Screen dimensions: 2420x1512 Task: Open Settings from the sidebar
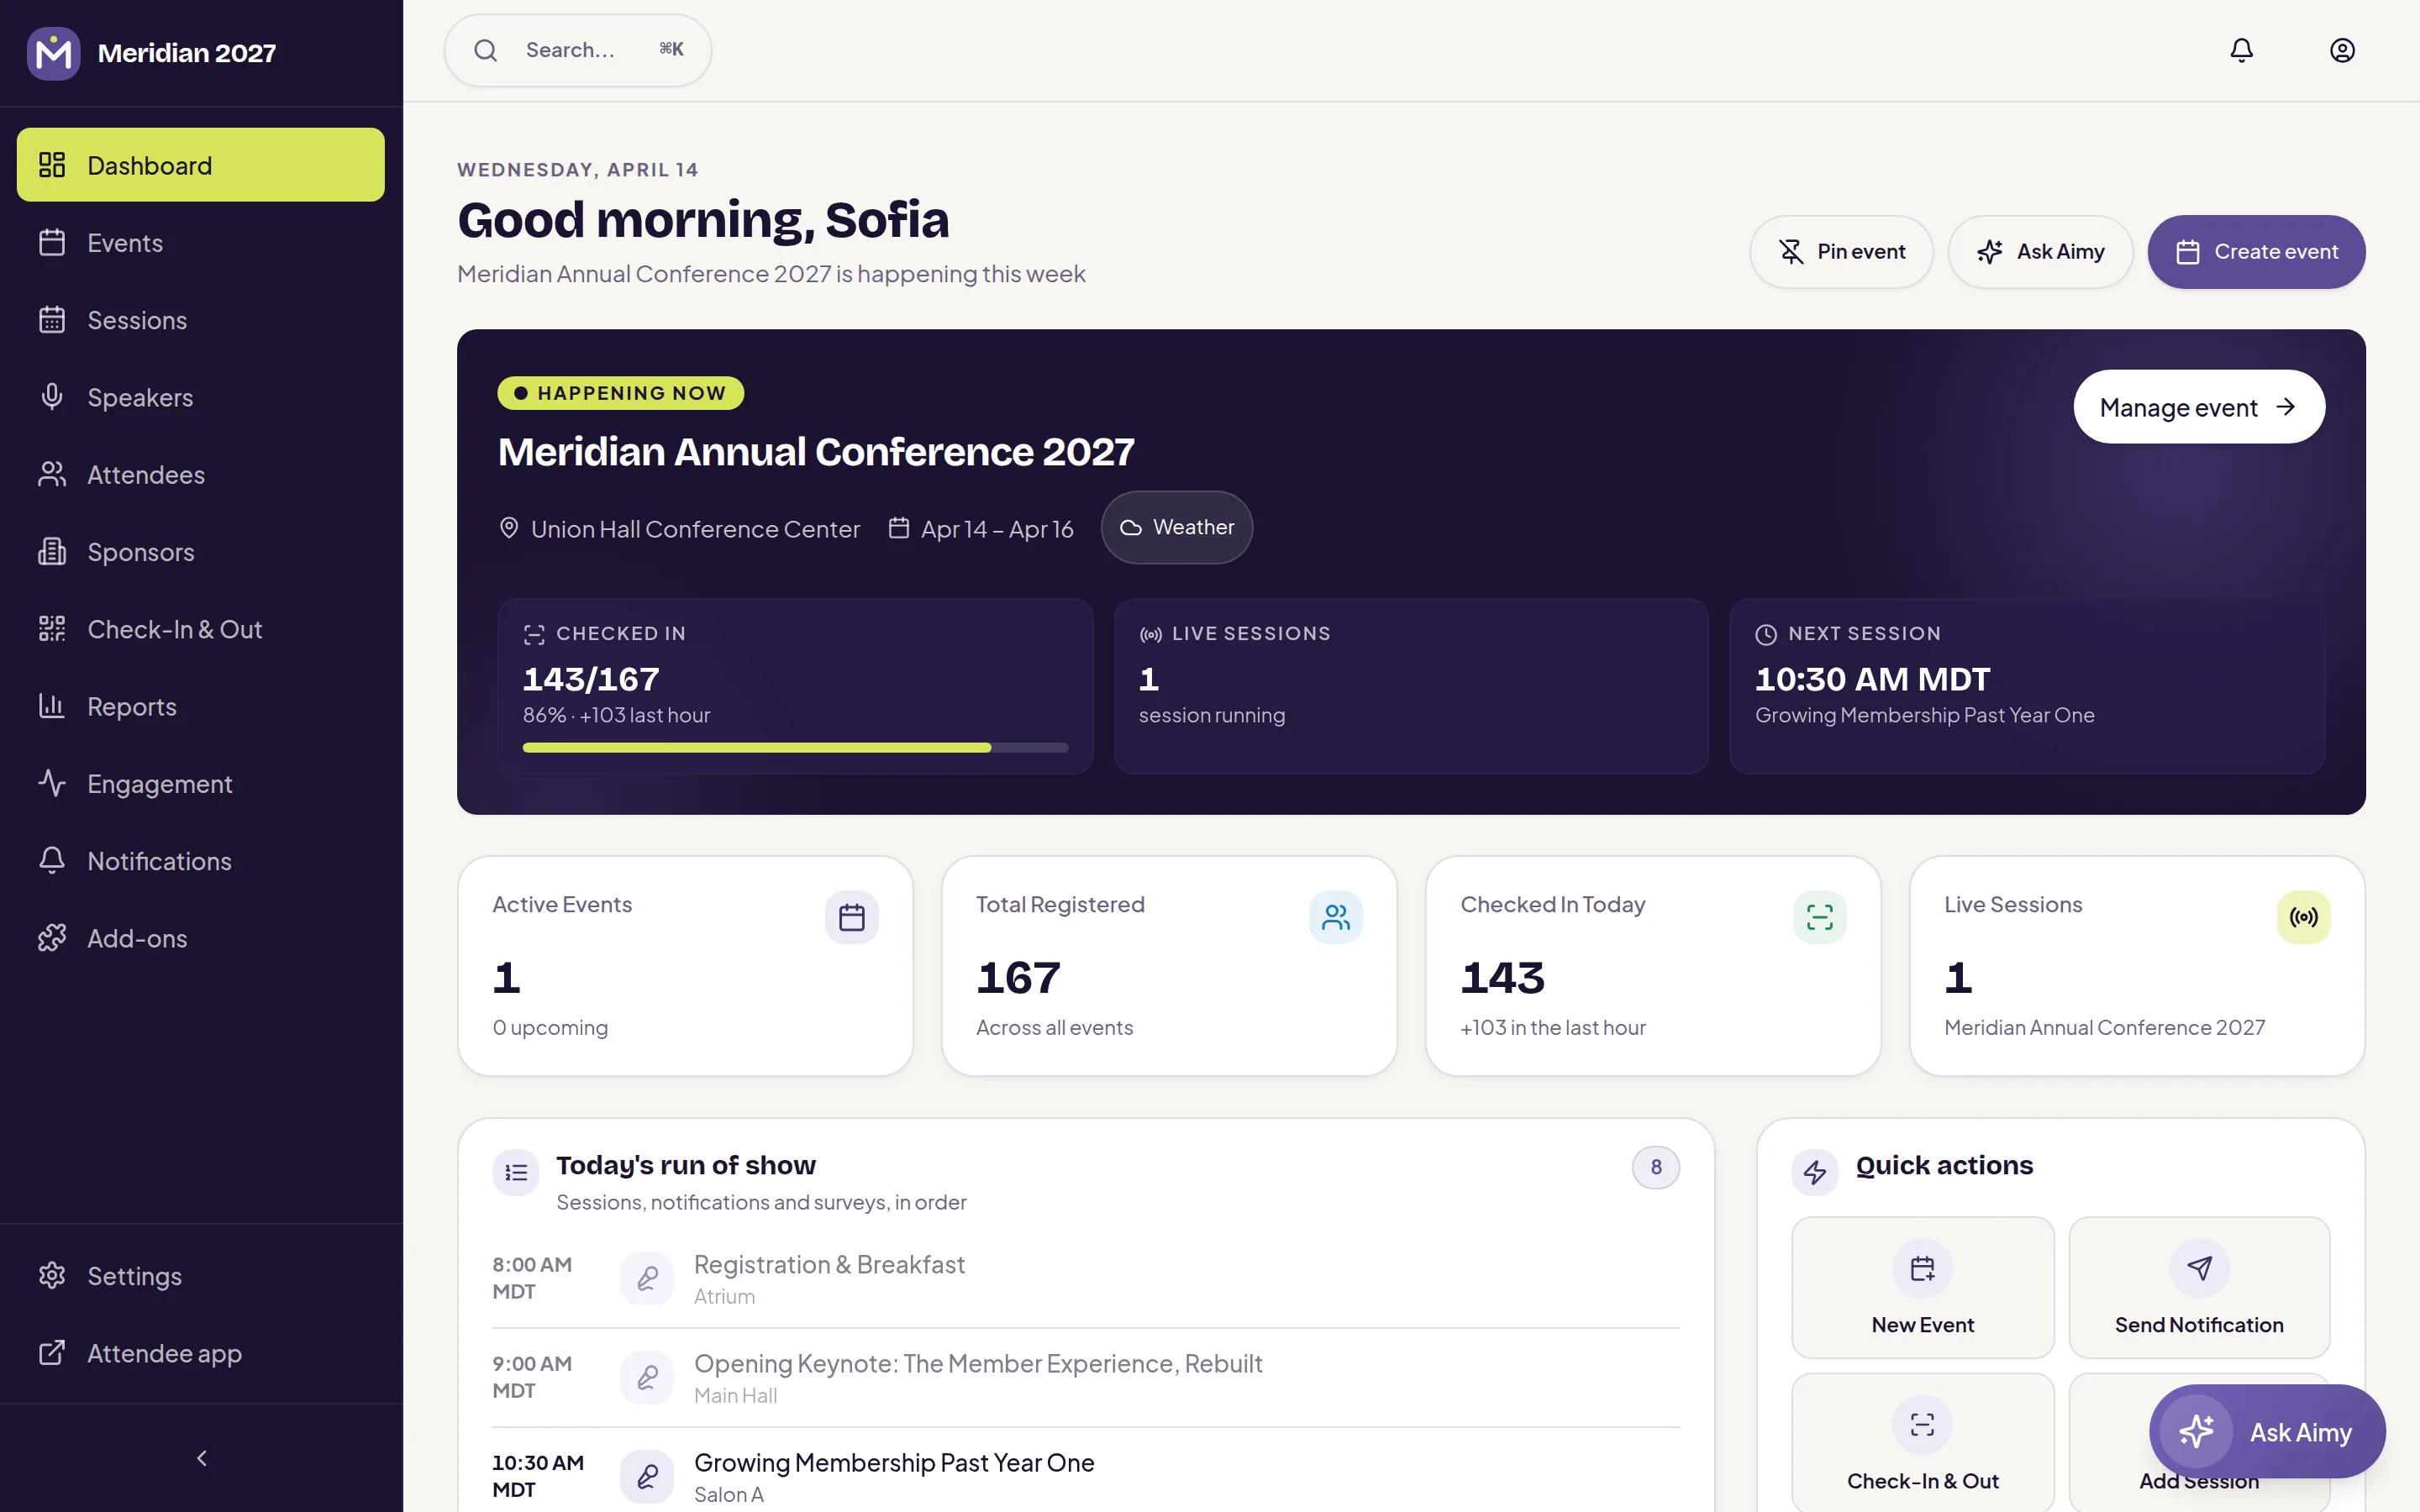pos(200,1276)
